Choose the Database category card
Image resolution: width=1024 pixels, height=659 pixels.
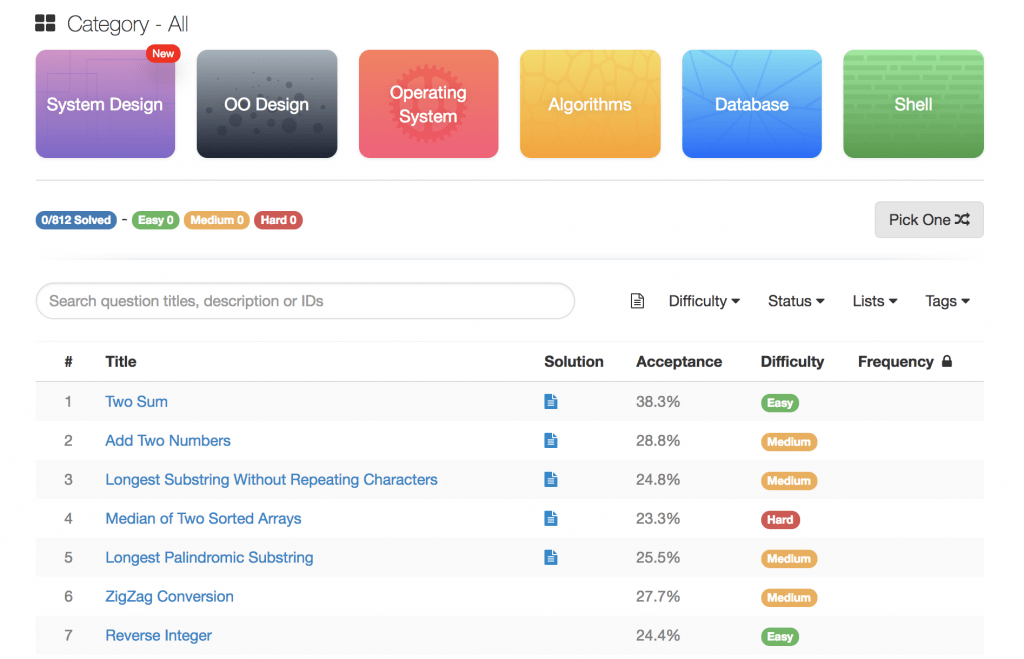[x=751, y=104]
